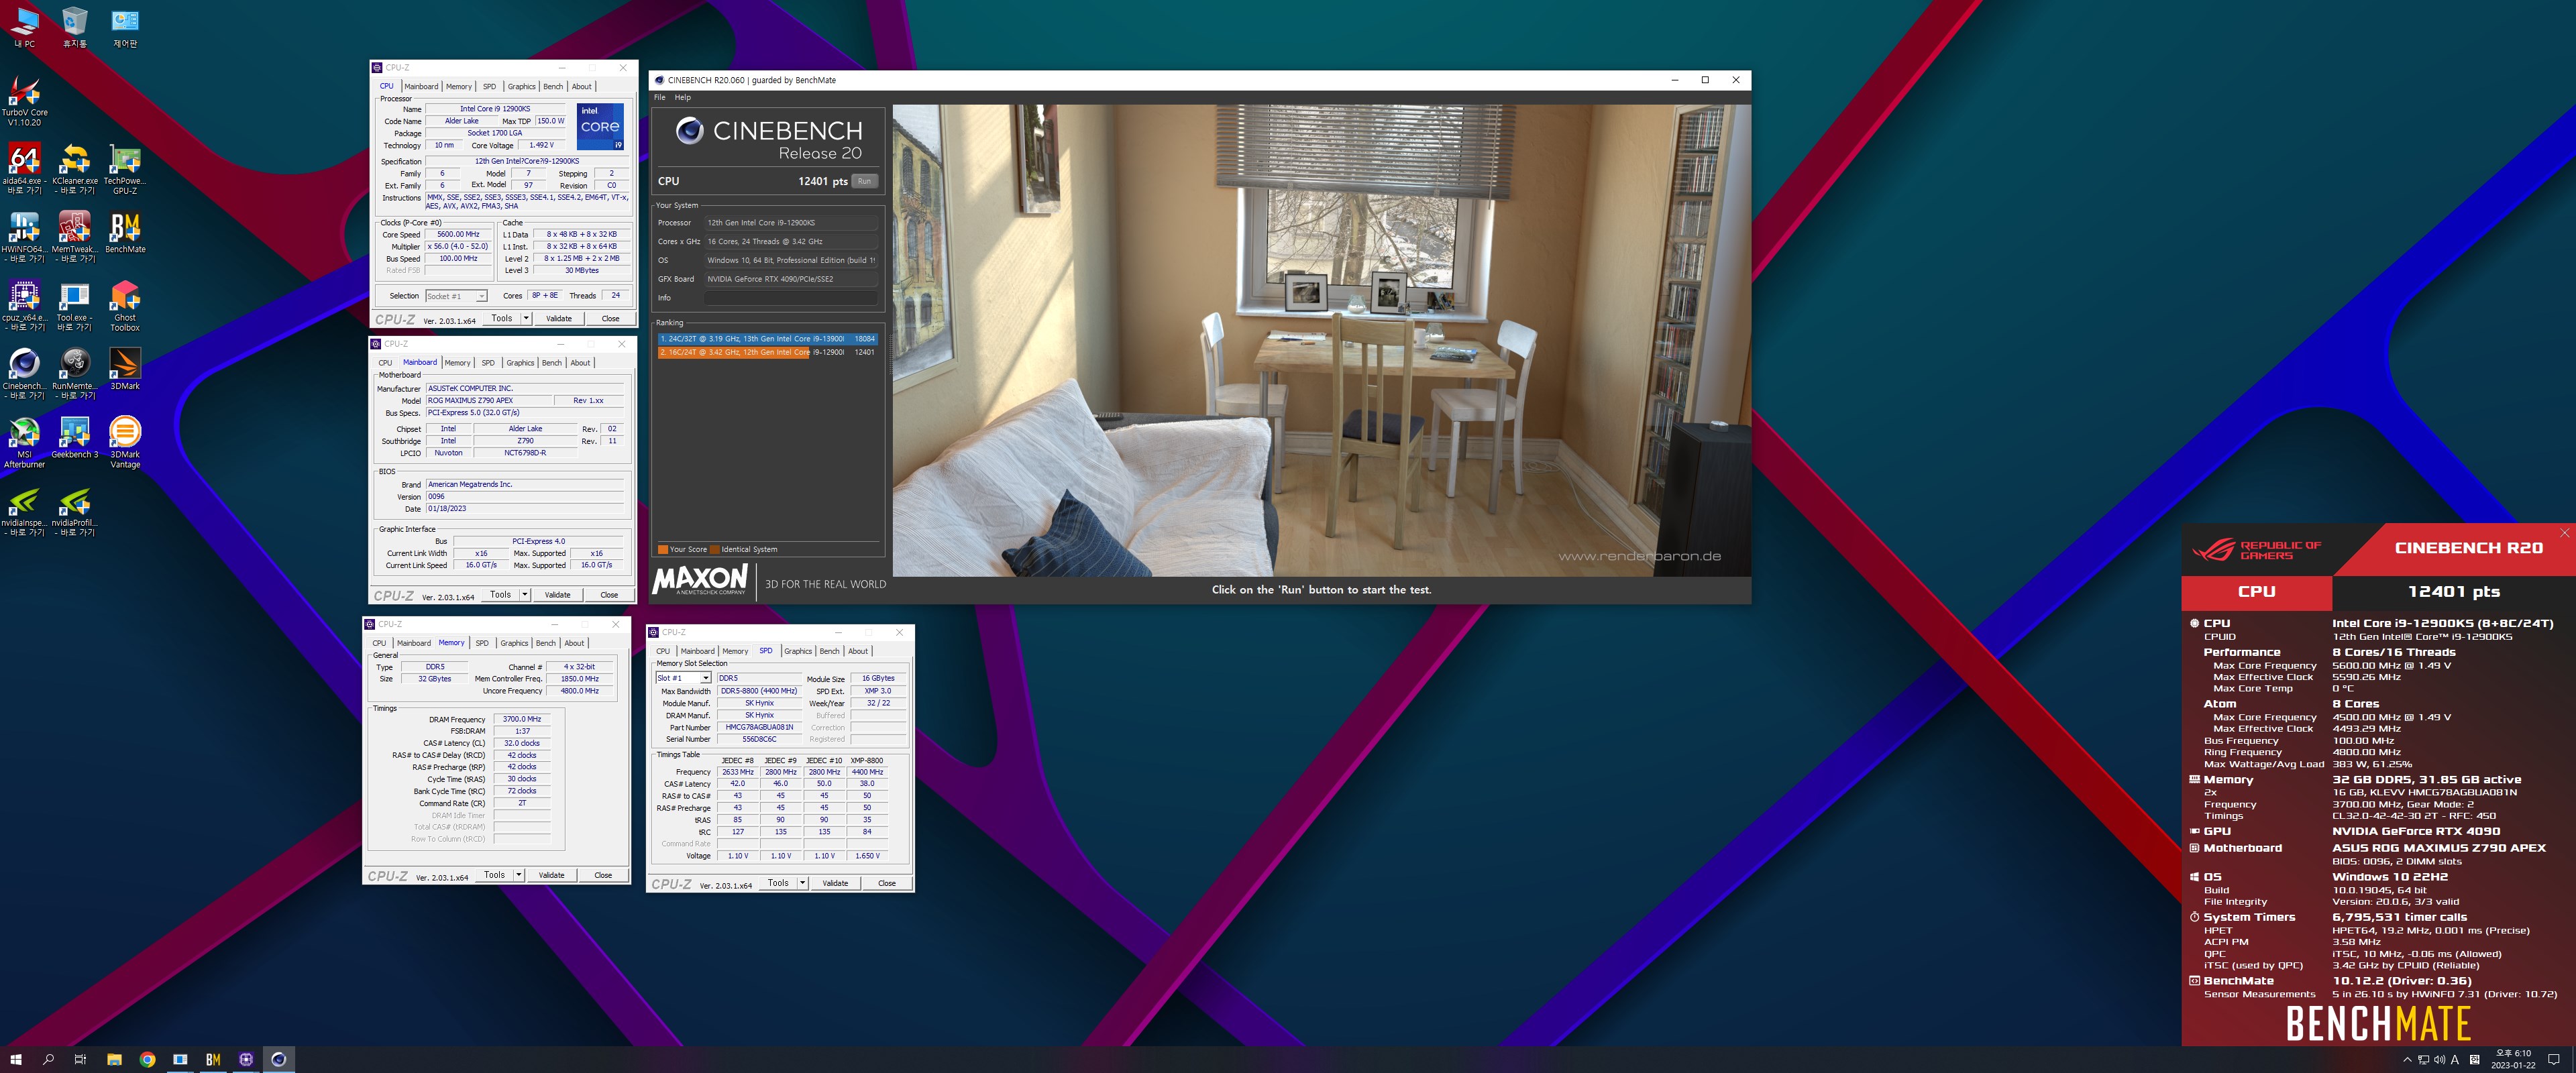Click Close button in CPU-Z SPD window

click(x=887, y=883)
